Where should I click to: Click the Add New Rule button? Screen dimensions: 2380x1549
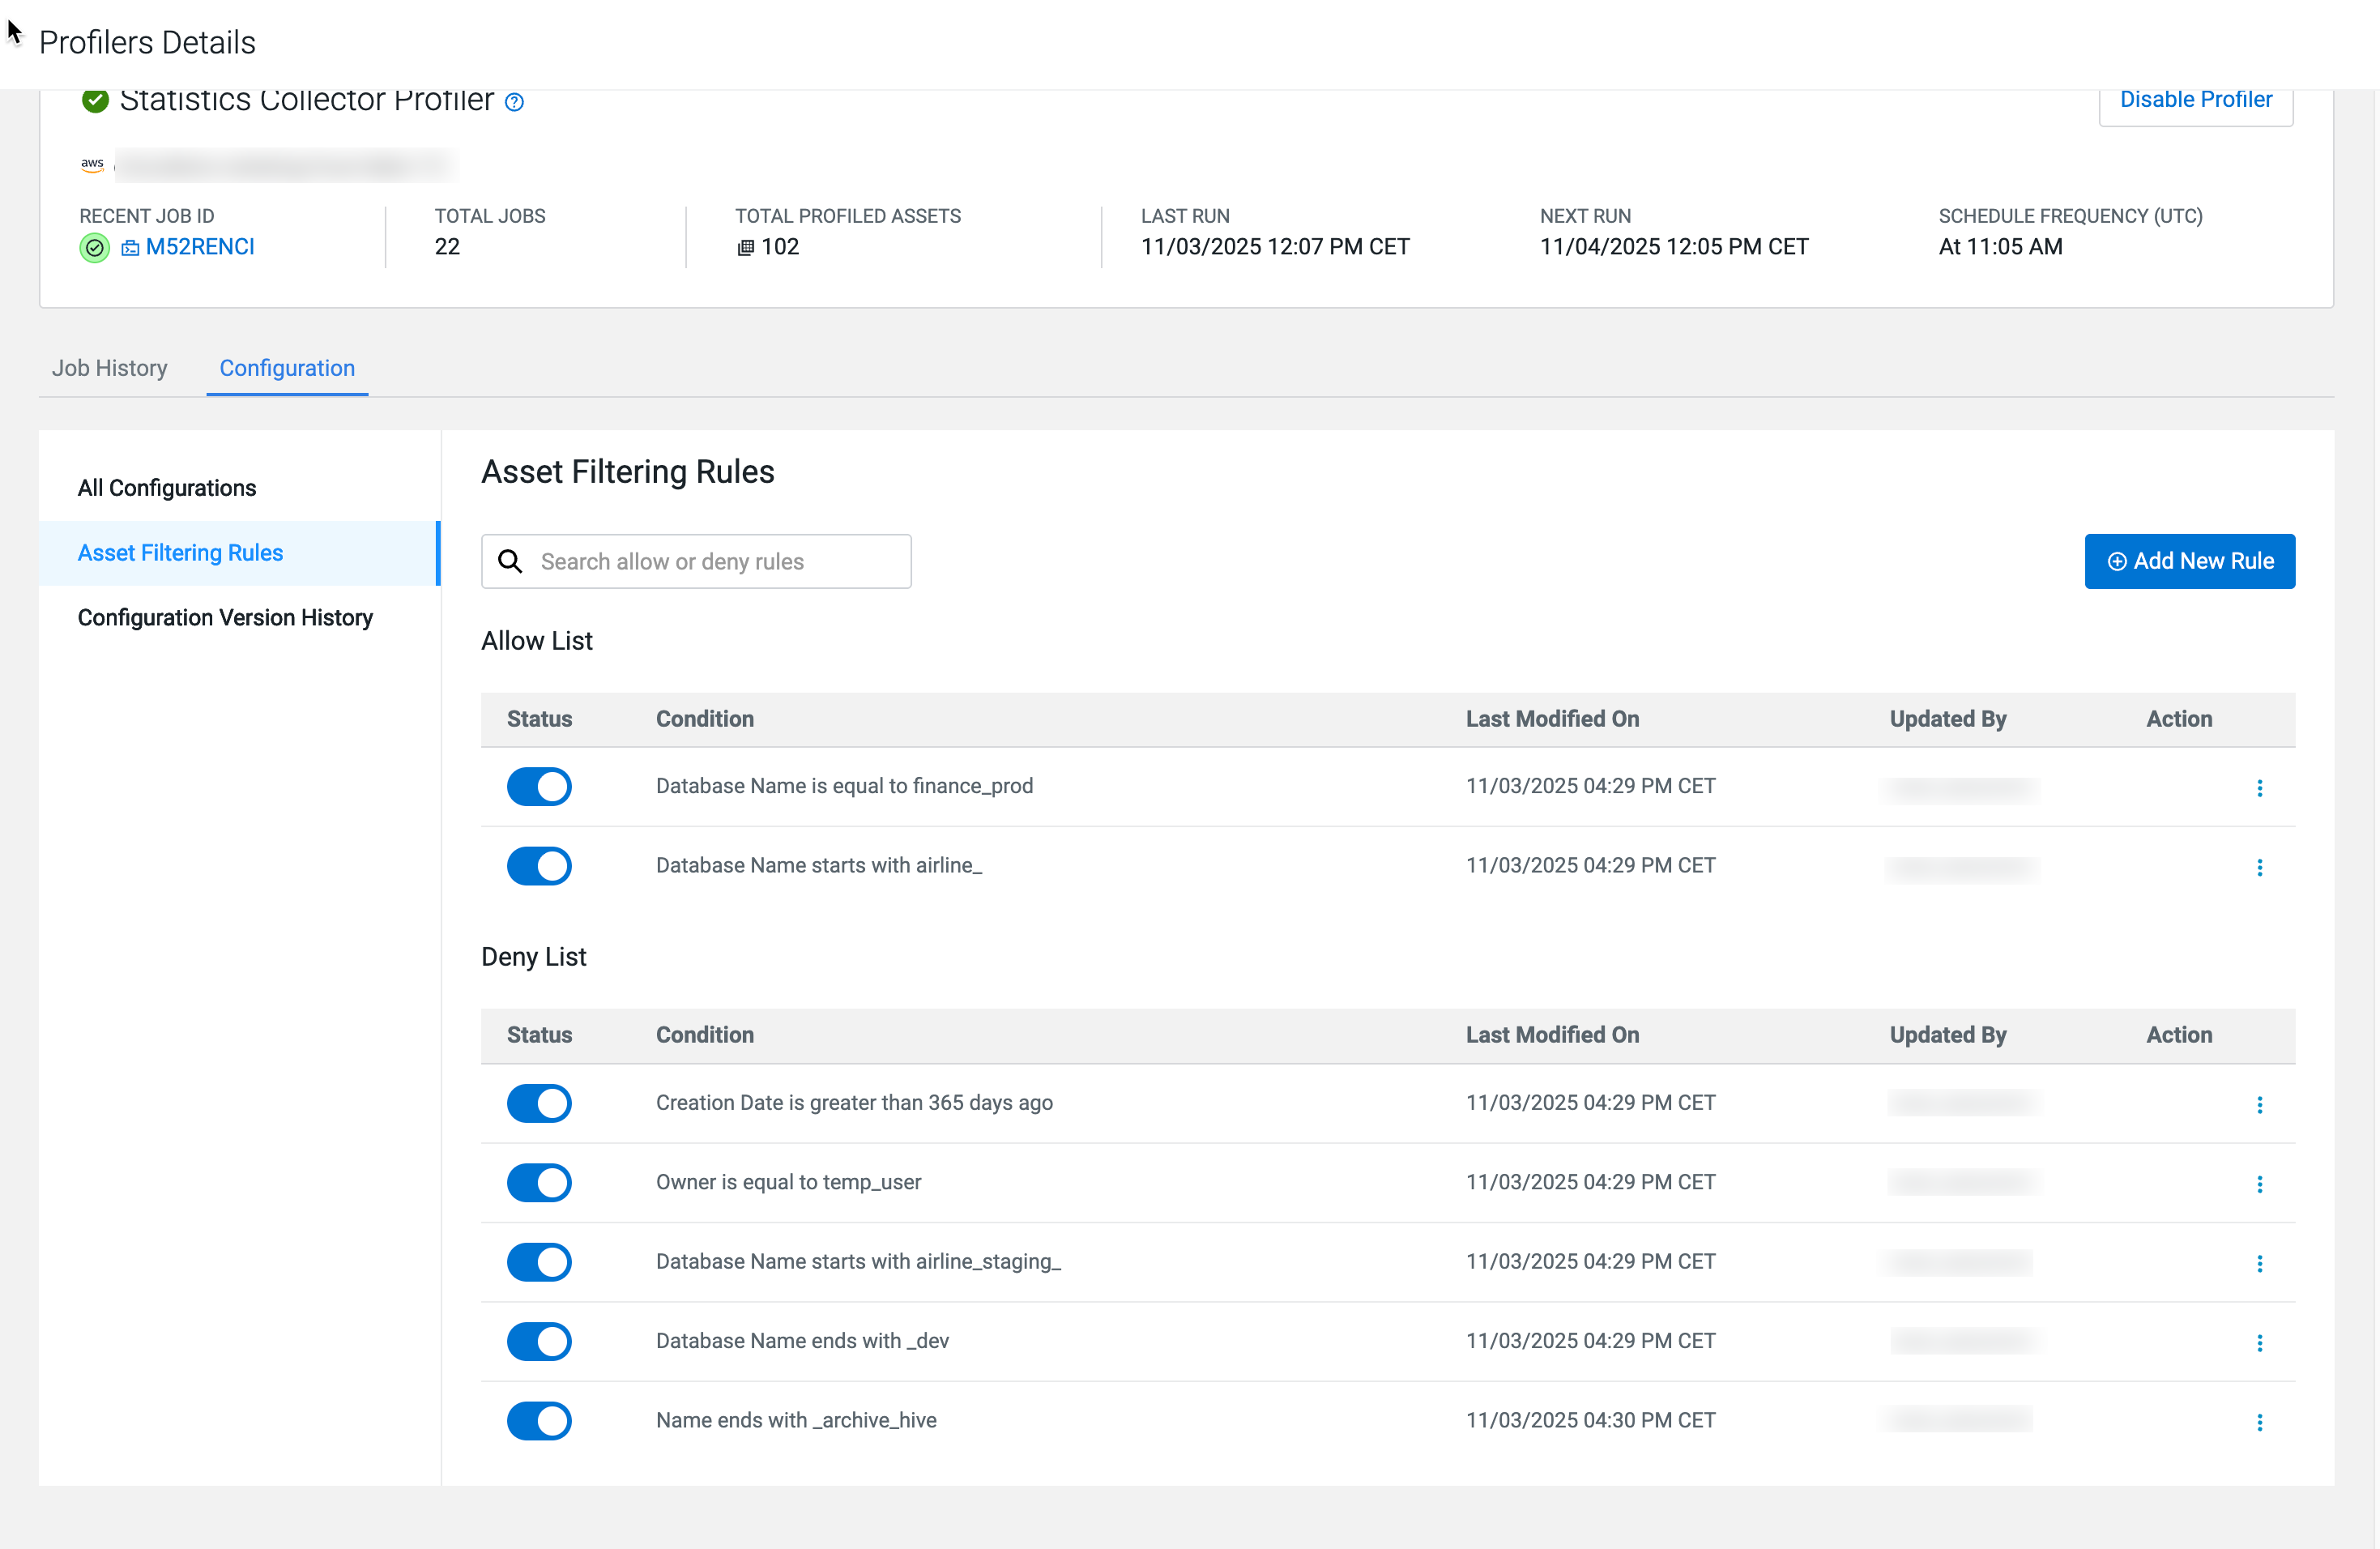tap(2189, 561)
